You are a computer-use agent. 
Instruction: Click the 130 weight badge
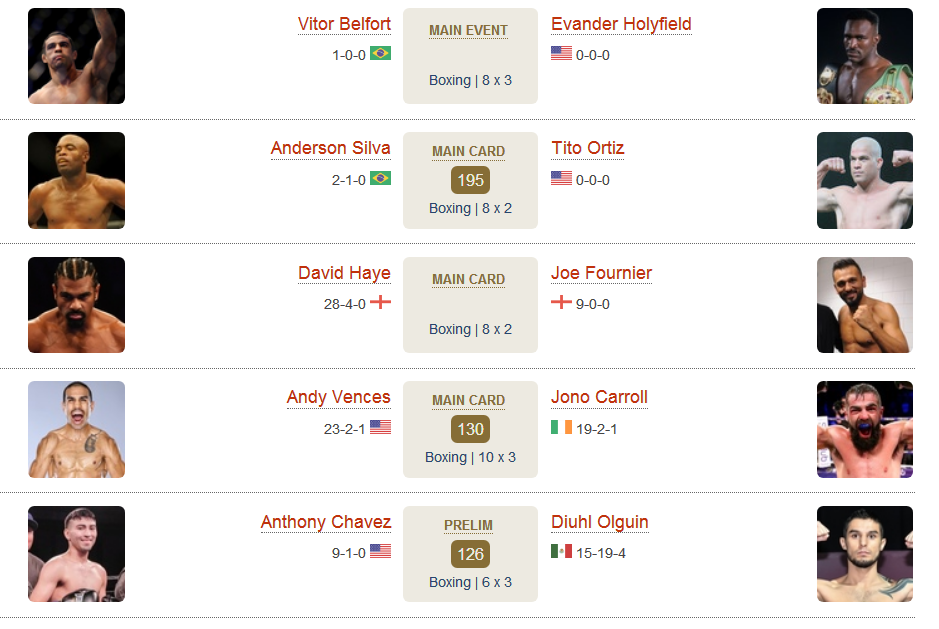tap(470, 429)
